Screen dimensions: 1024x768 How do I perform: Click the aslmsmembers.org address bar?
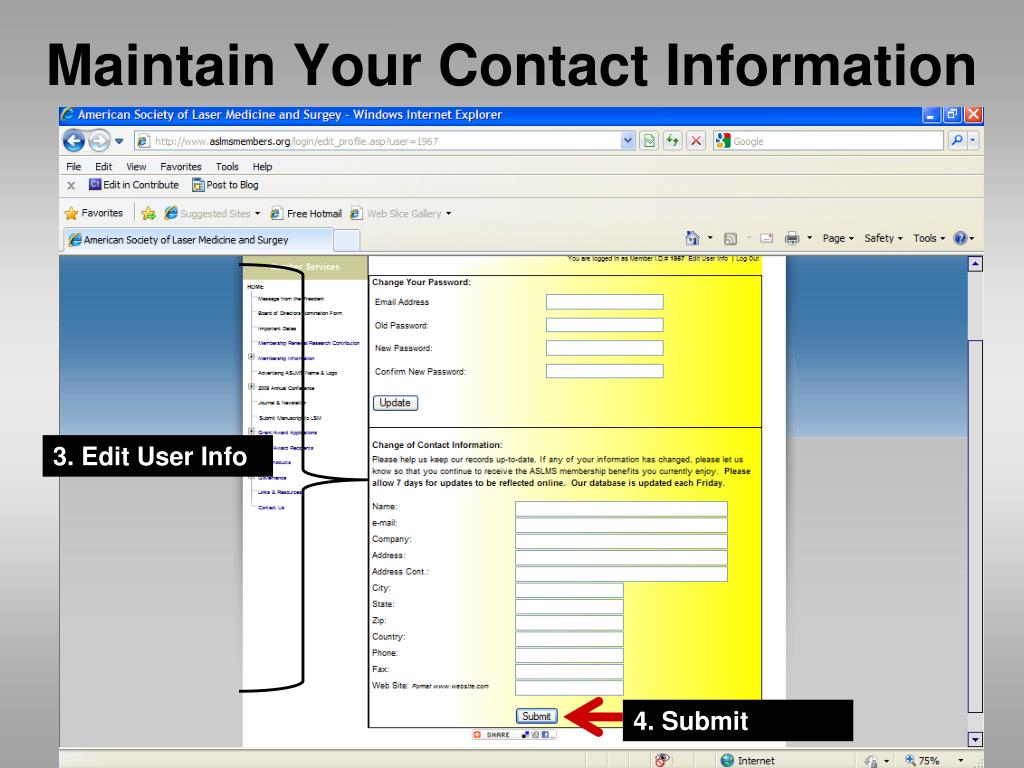click(377, 141)
